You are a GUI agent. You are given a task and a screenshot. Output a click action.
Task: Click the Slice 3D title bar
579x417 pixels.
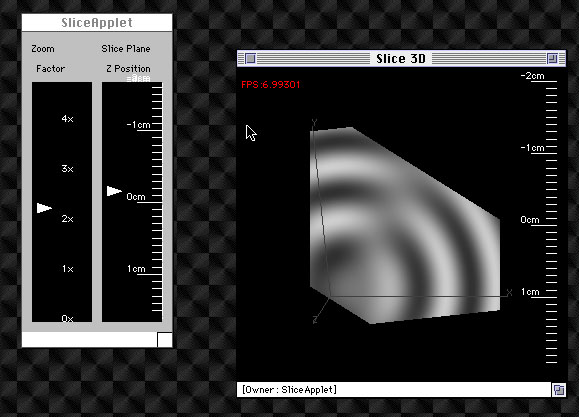click(401, 58)
